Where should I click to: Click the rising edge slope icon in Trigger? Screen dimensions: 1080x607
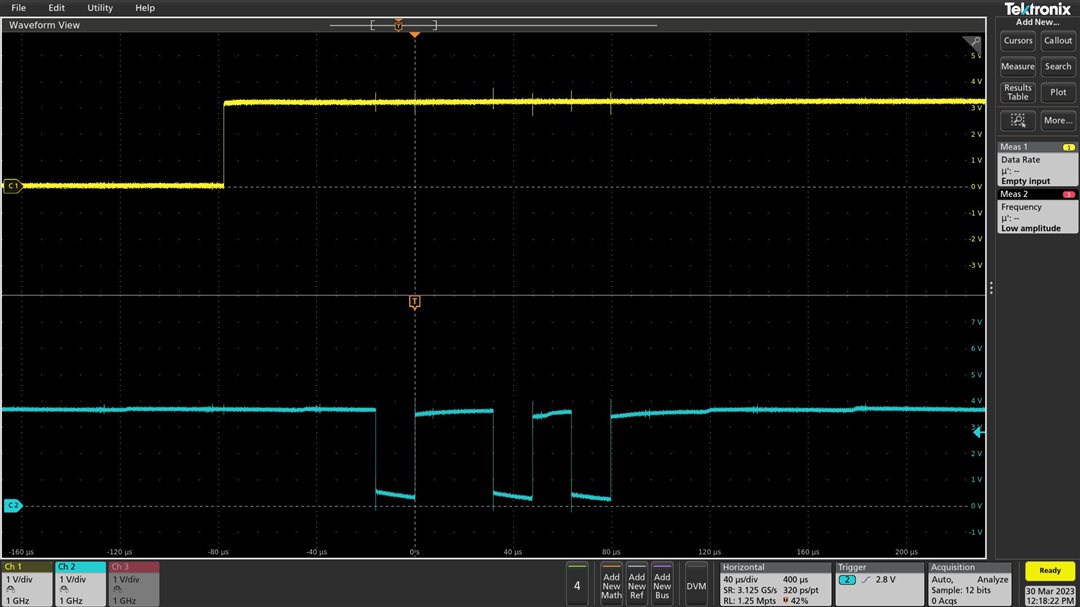coord(866,580)
